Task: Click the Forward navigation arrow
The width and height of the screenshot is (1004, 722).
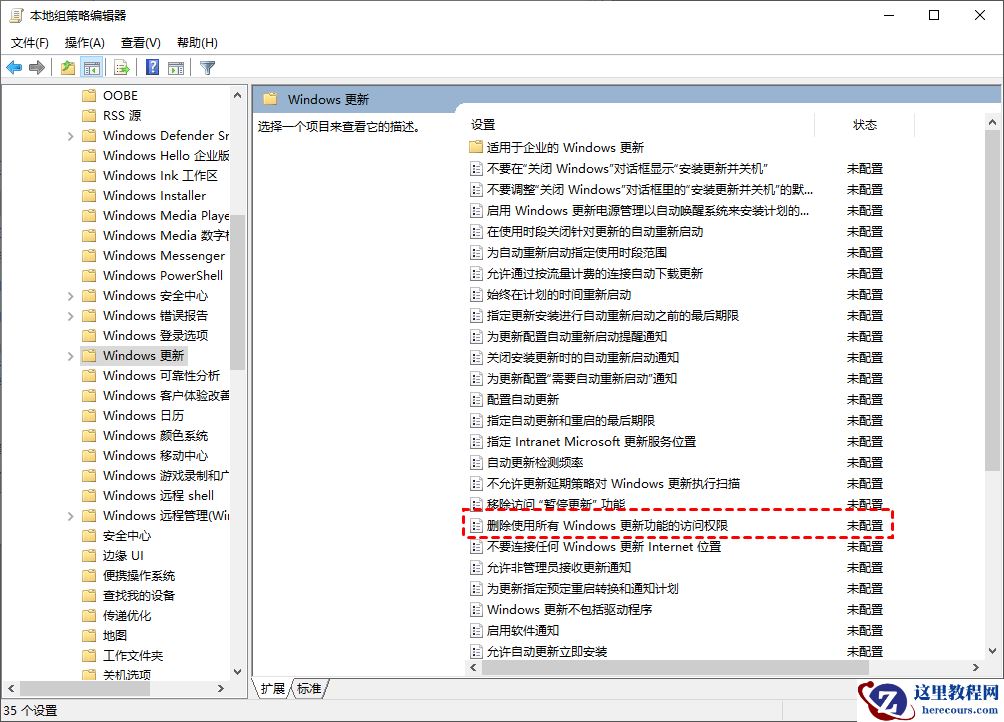Action: [x=36, y=67]
